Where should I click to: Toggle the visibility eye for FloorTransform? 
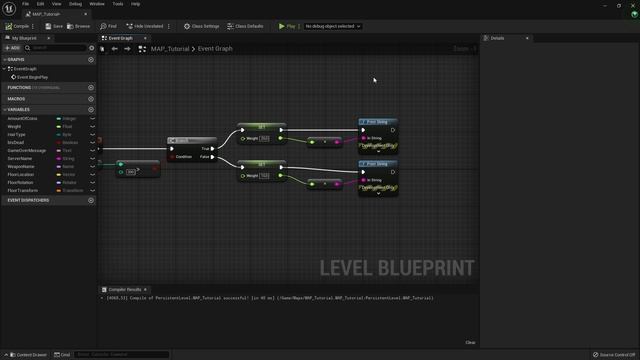point(92,191)
